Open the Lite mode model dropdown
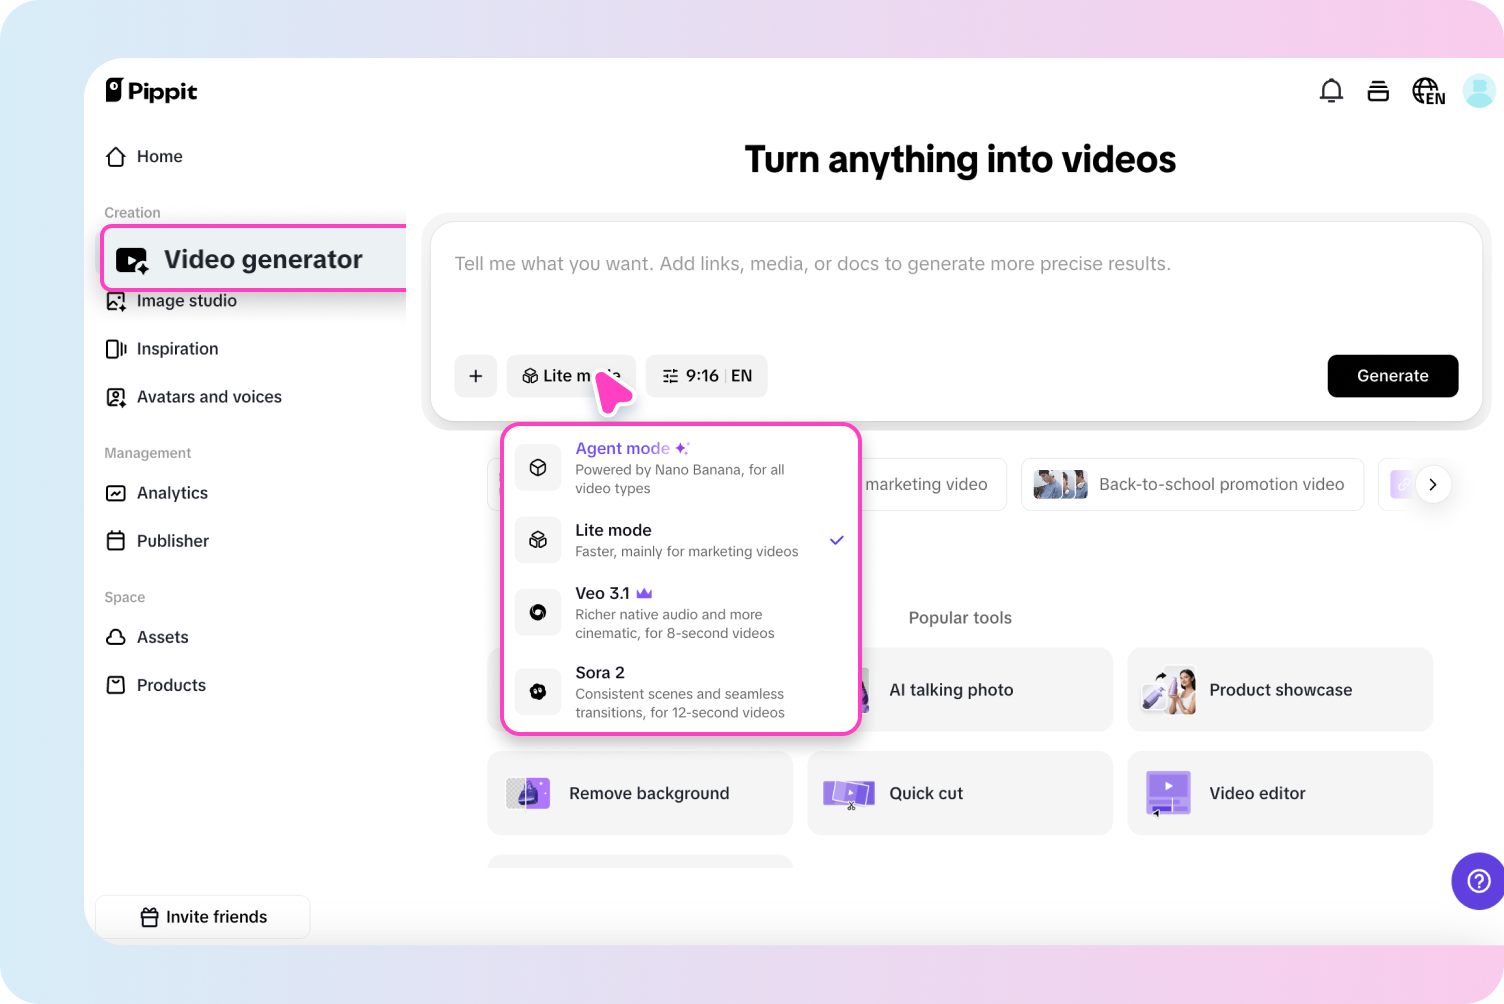 click(x=571, y=376)
